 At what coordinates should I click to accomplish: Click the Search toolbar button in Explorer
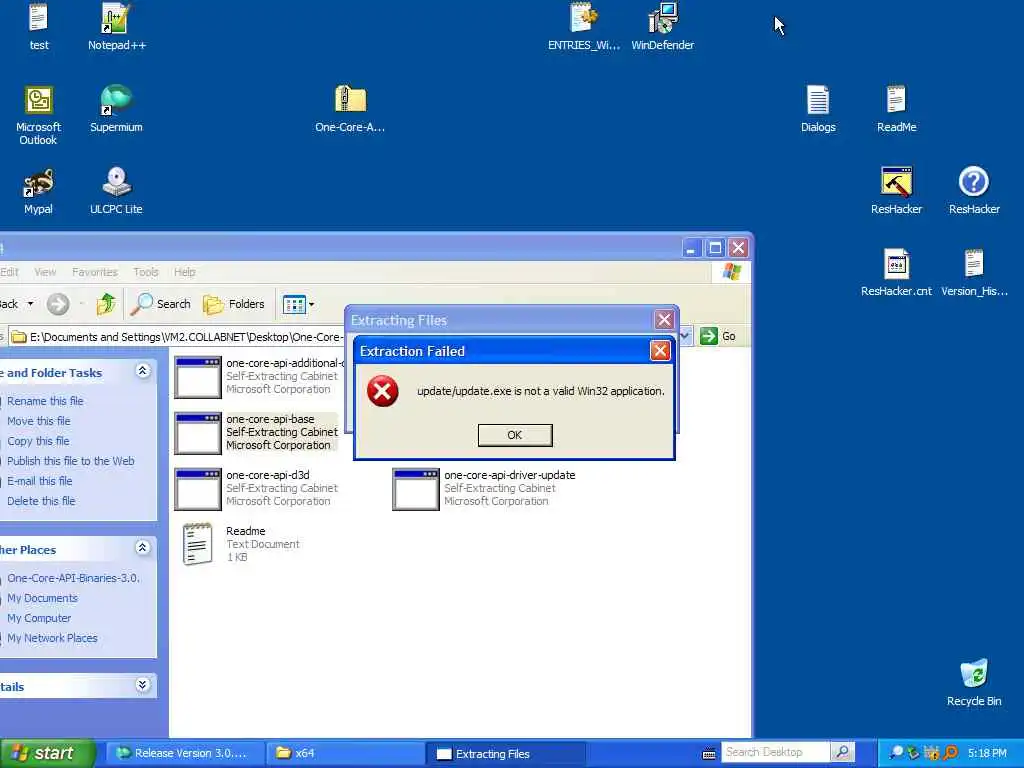pos(161,304)
